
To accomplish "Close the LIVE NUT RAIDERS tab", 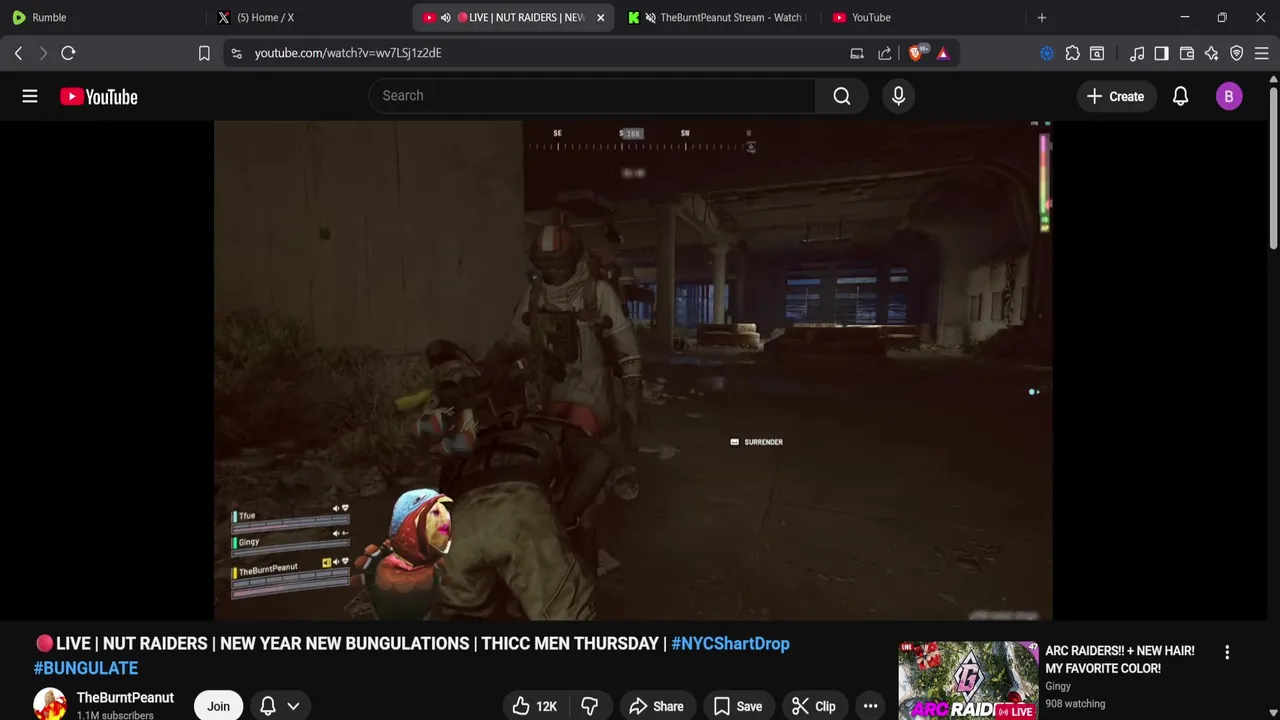I will tap(601, 17).
